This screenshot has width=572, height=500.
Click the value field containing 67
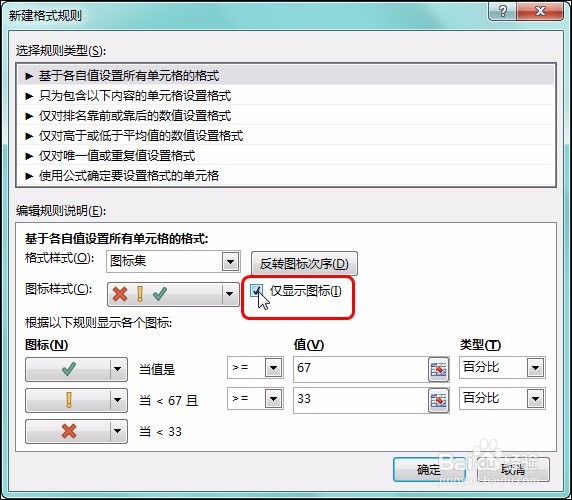pyautogui.click(x=360, y=369)
